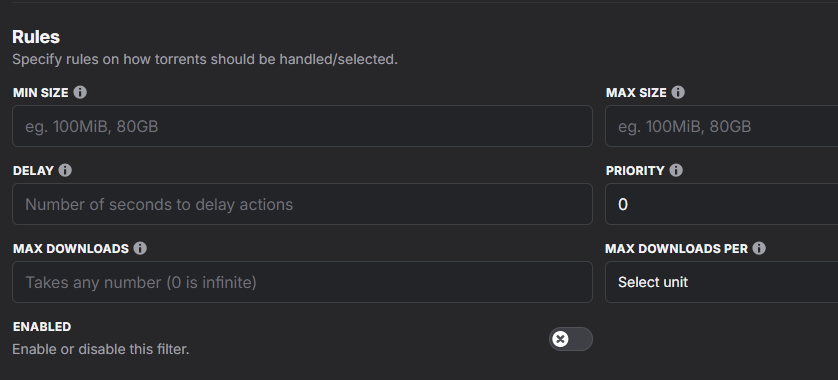This screenshot has height=380, width=838.
Task: Click the Priority field showing 0
Action: pos(721,204)
